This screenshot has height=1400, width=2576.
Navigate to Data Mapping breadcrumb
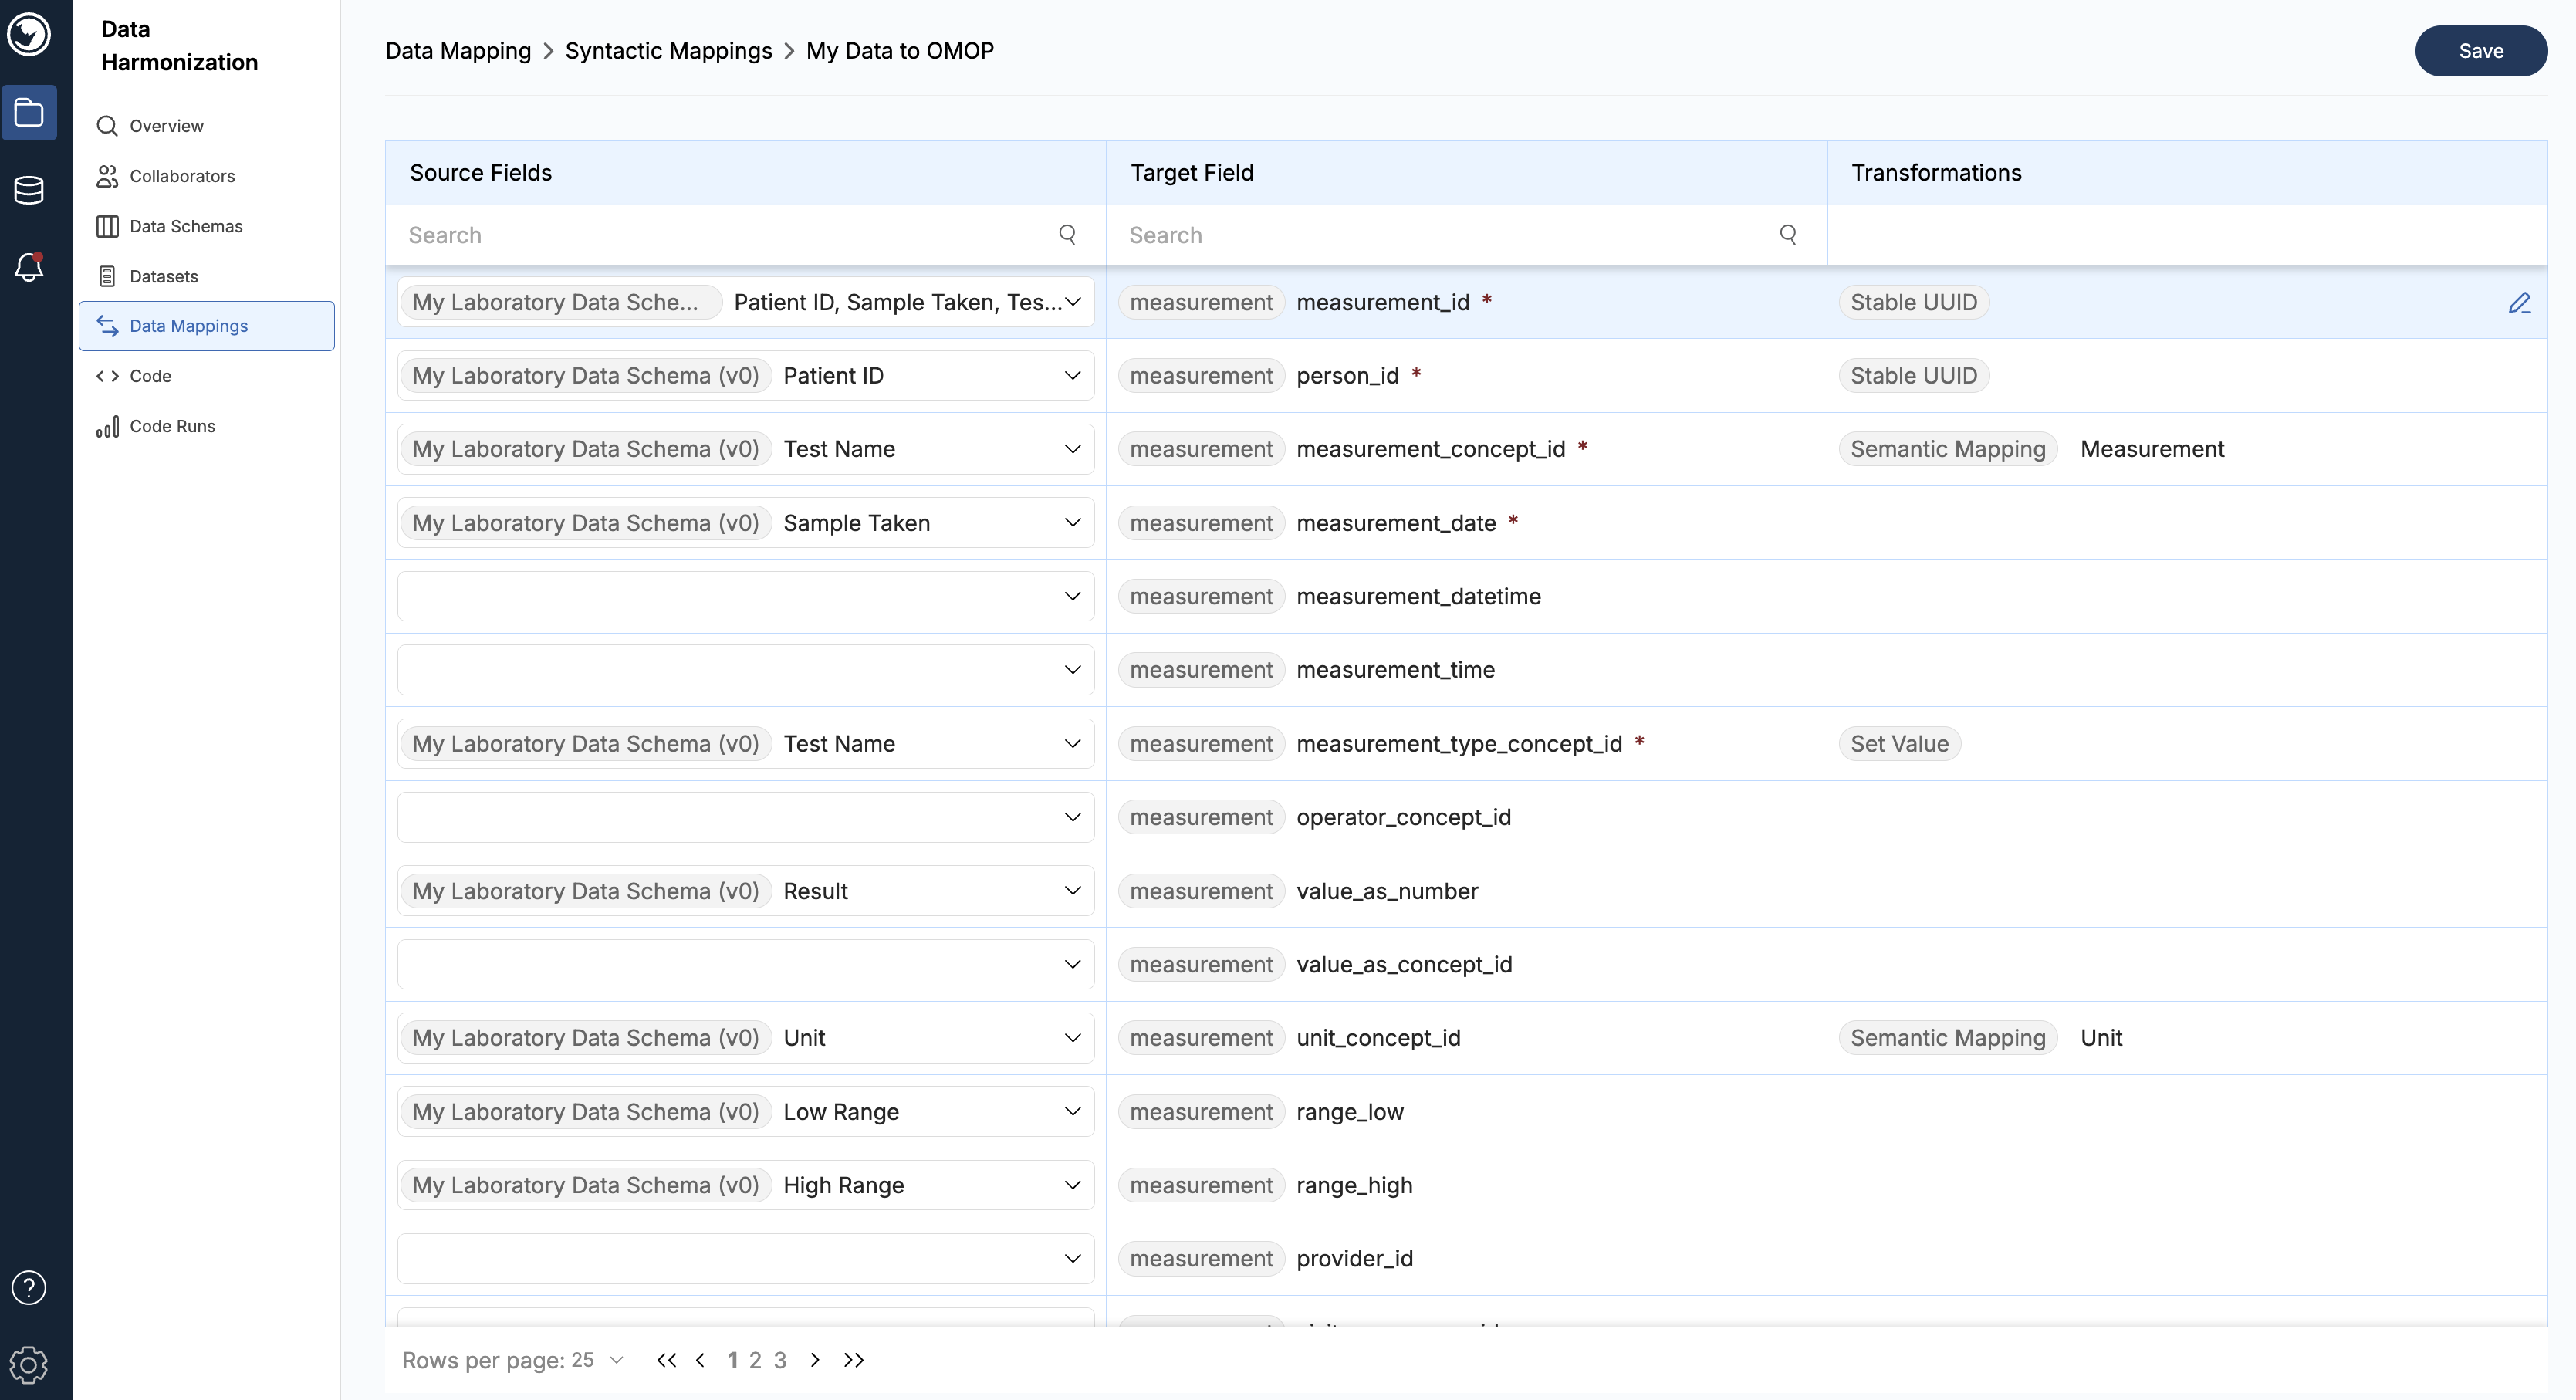[x=458, y=51]
